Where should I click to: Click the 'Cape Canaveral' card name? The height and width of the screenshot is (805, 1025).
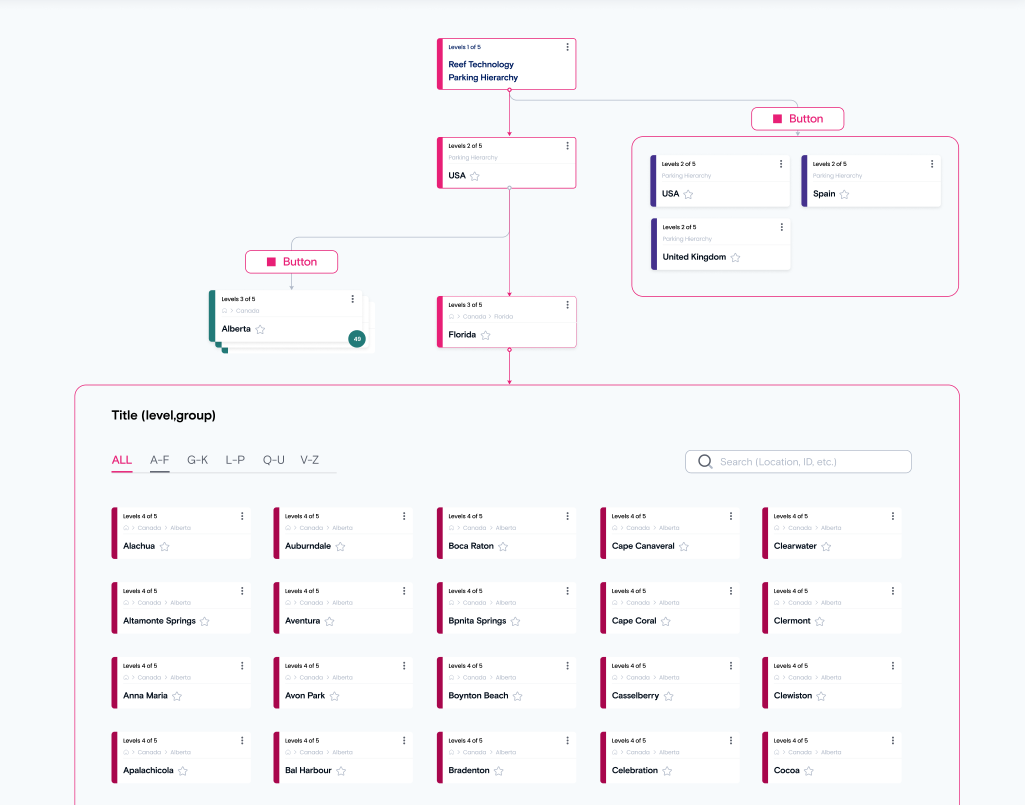click(x=643, y=546)
